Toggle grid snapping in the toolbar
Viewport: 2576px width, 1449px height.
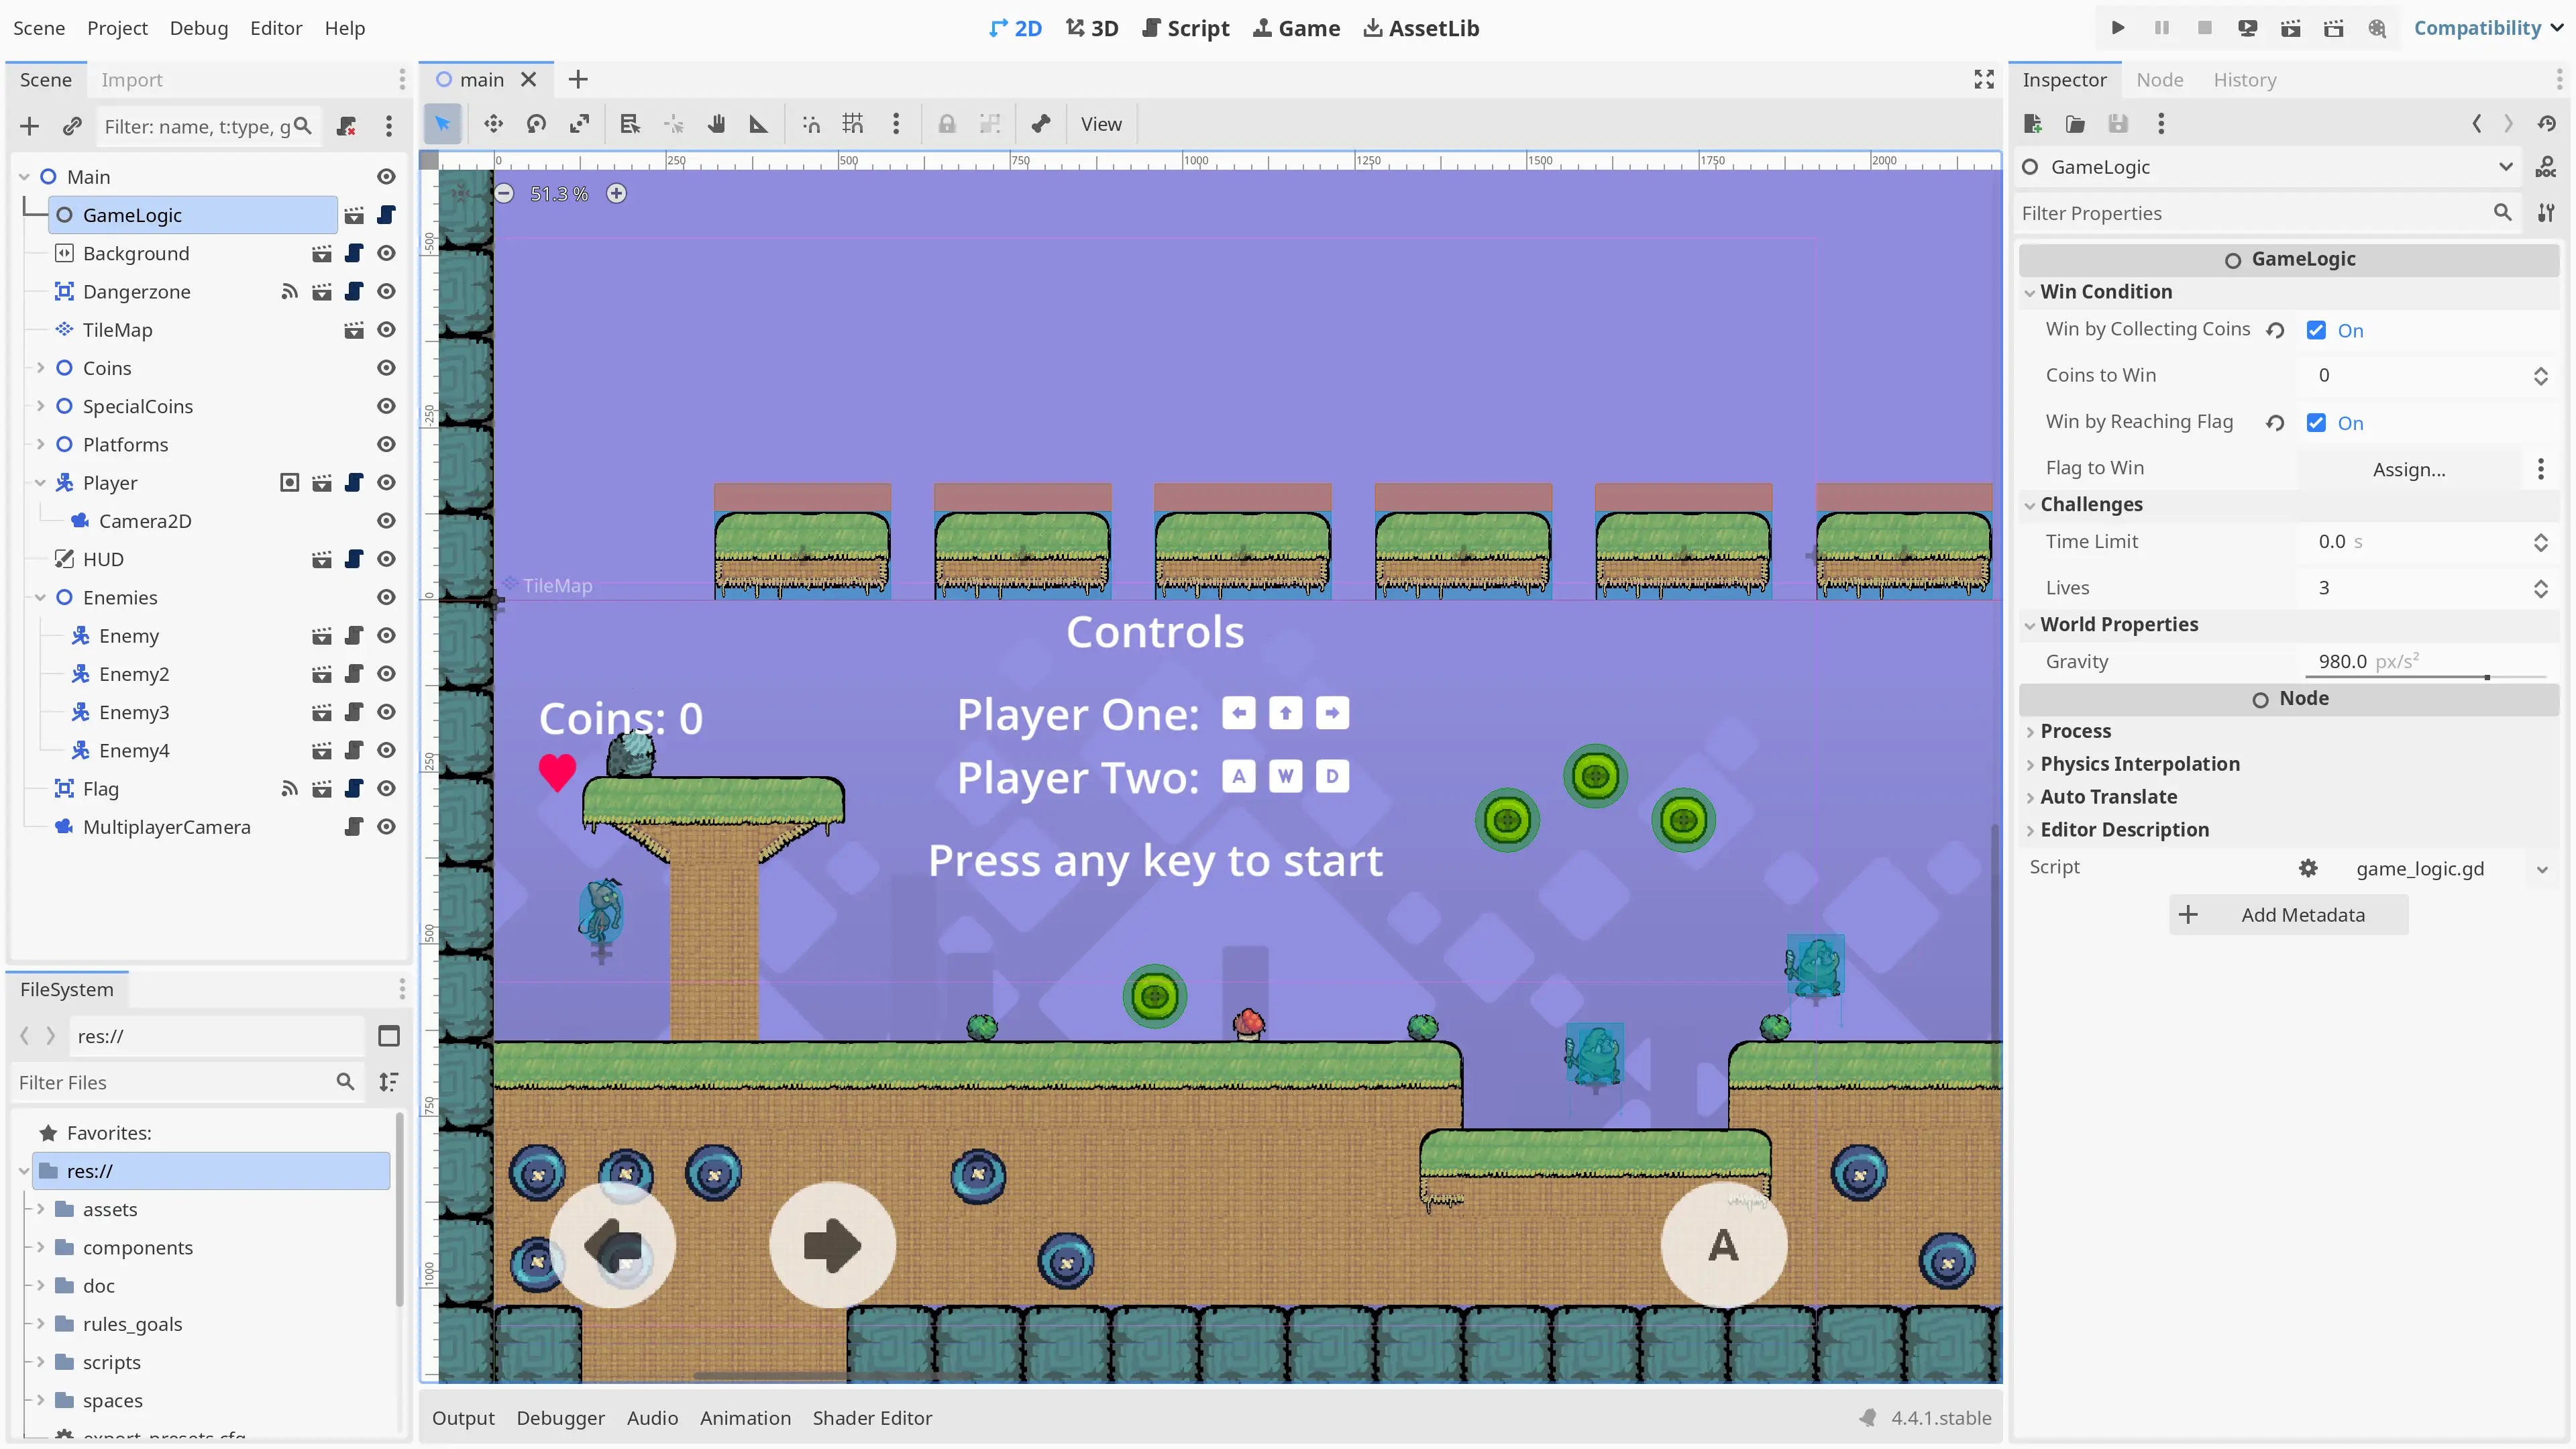tap(852, 124)
